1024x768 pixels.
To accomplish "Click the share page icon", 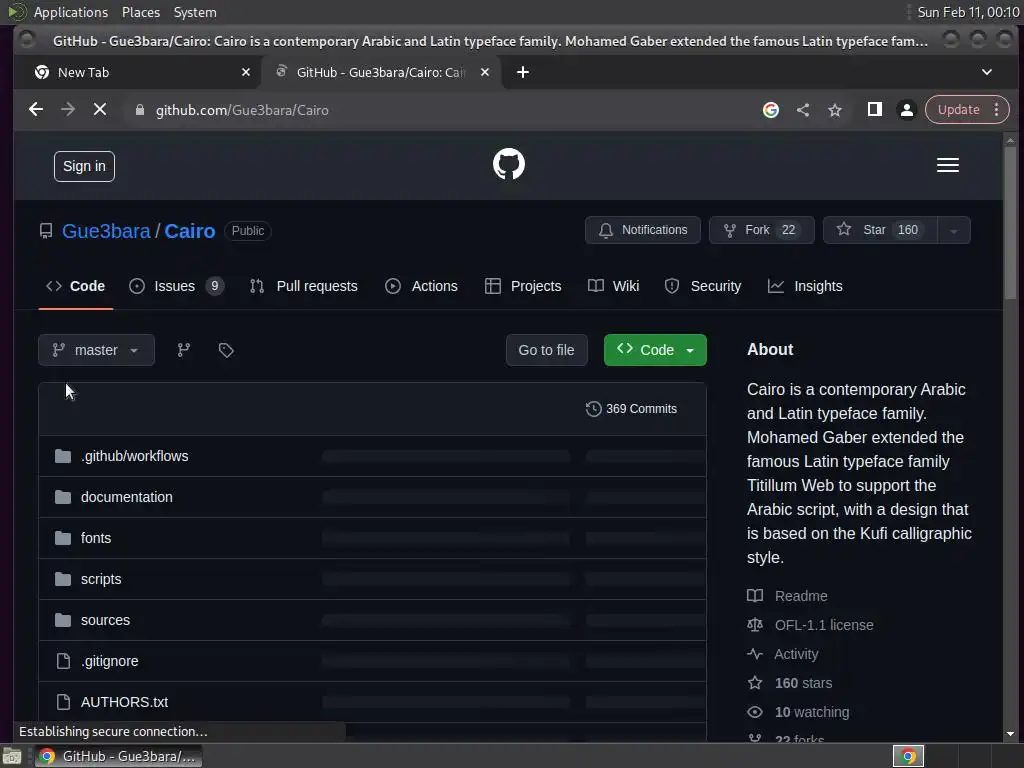I will [803, 110].
